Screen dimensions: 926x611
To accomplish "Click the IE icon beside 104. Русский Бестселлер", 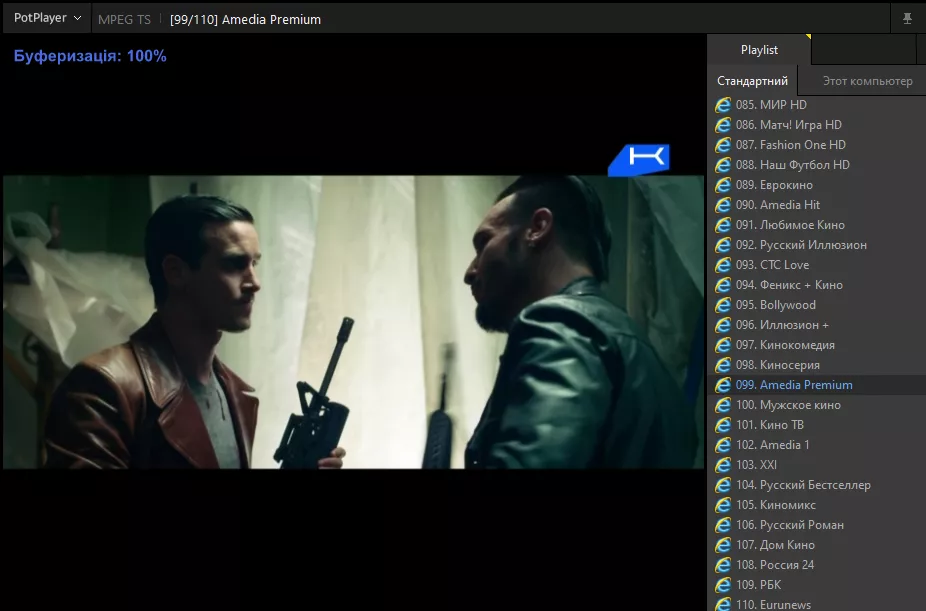I will tap(723, 485).
